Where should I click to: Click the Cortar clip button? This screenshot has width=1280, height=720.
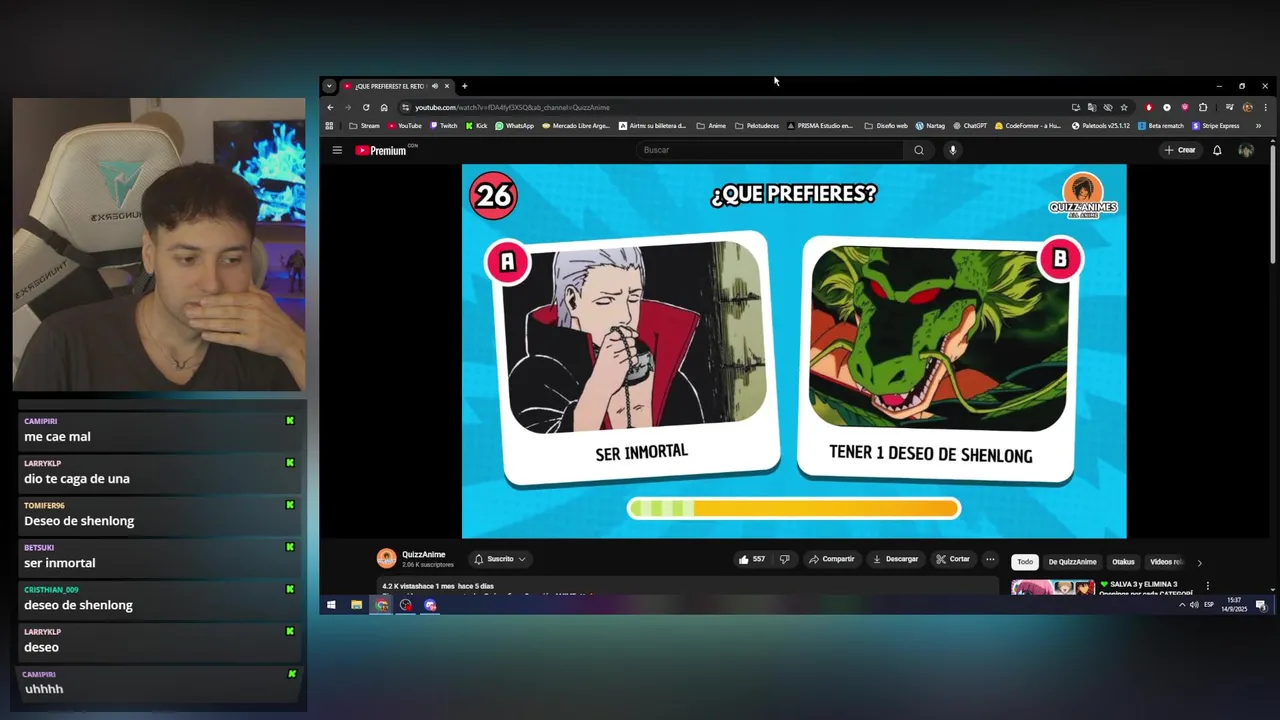point(953,559)
